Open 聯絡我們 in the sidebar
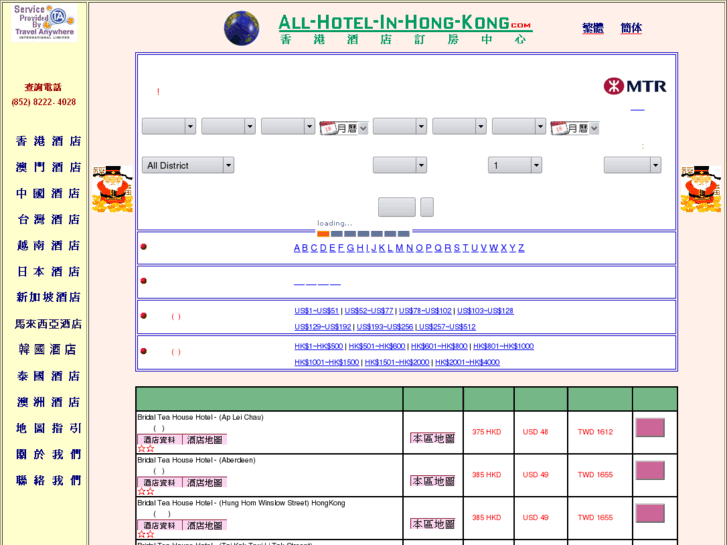Screen dimensions: 727x545 pyautogui.click(x=48, y=481)
